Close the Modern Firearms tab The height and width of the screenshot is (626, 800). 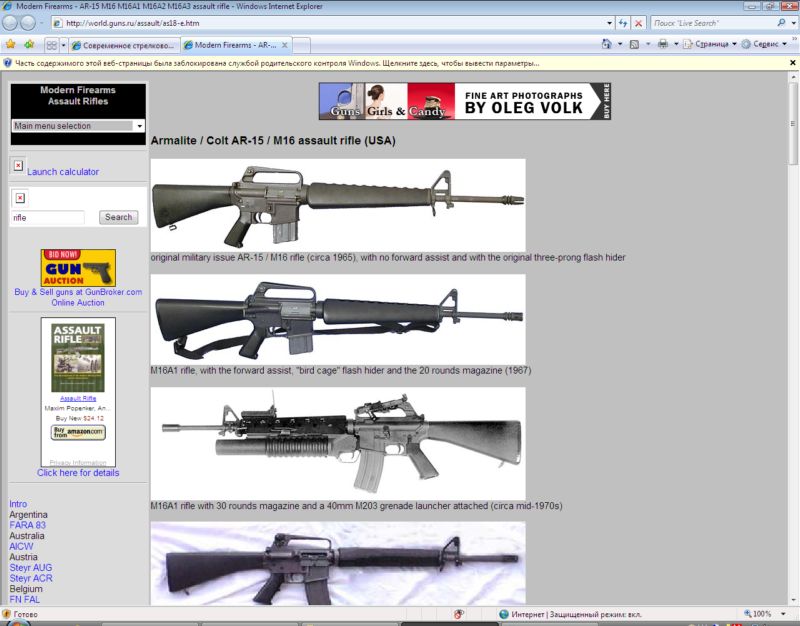[x=285, y=45]
